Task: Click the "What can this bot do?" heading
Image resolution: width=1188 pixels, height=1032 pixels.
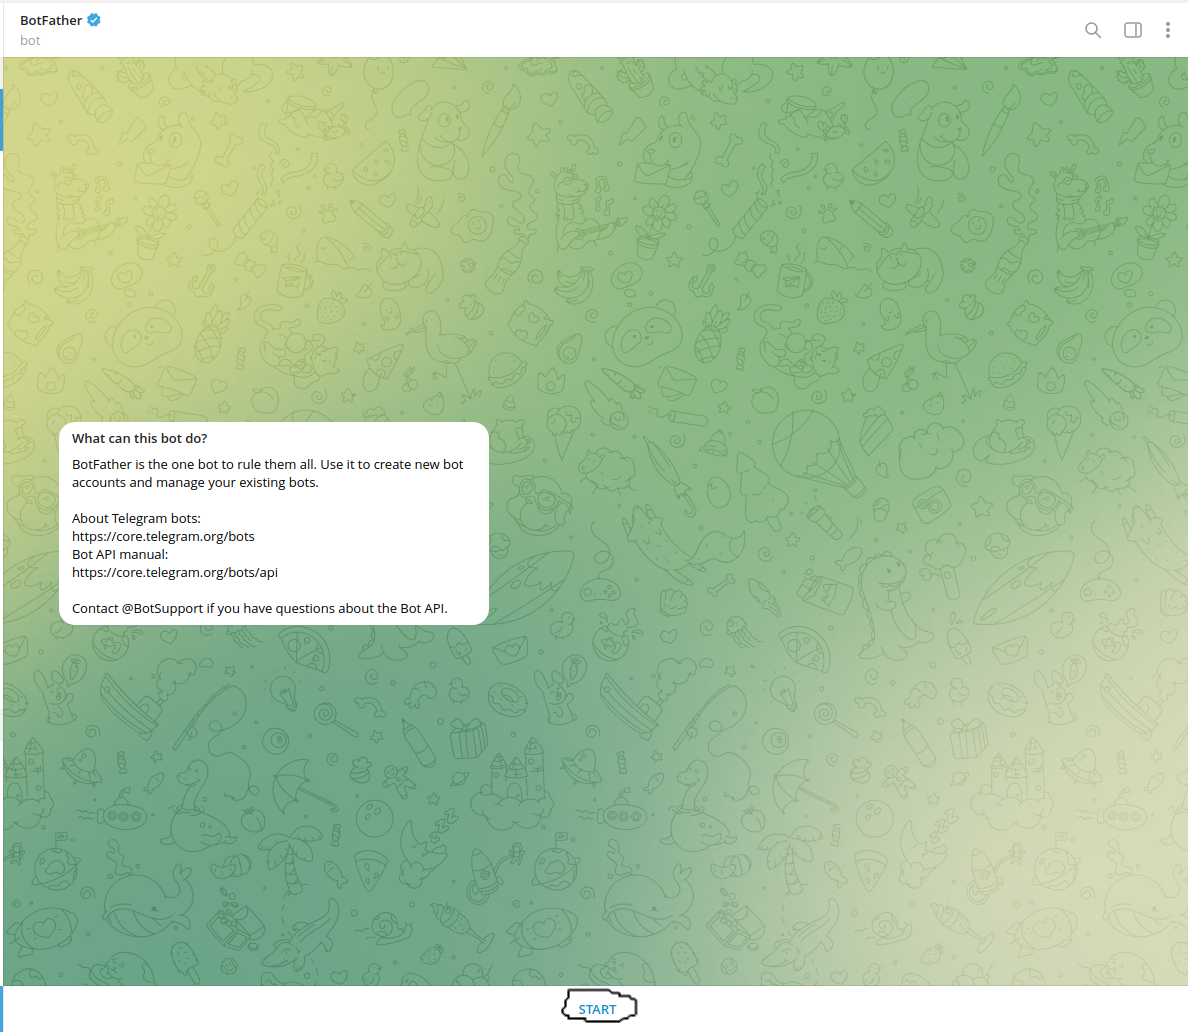Action: [140, 439]
